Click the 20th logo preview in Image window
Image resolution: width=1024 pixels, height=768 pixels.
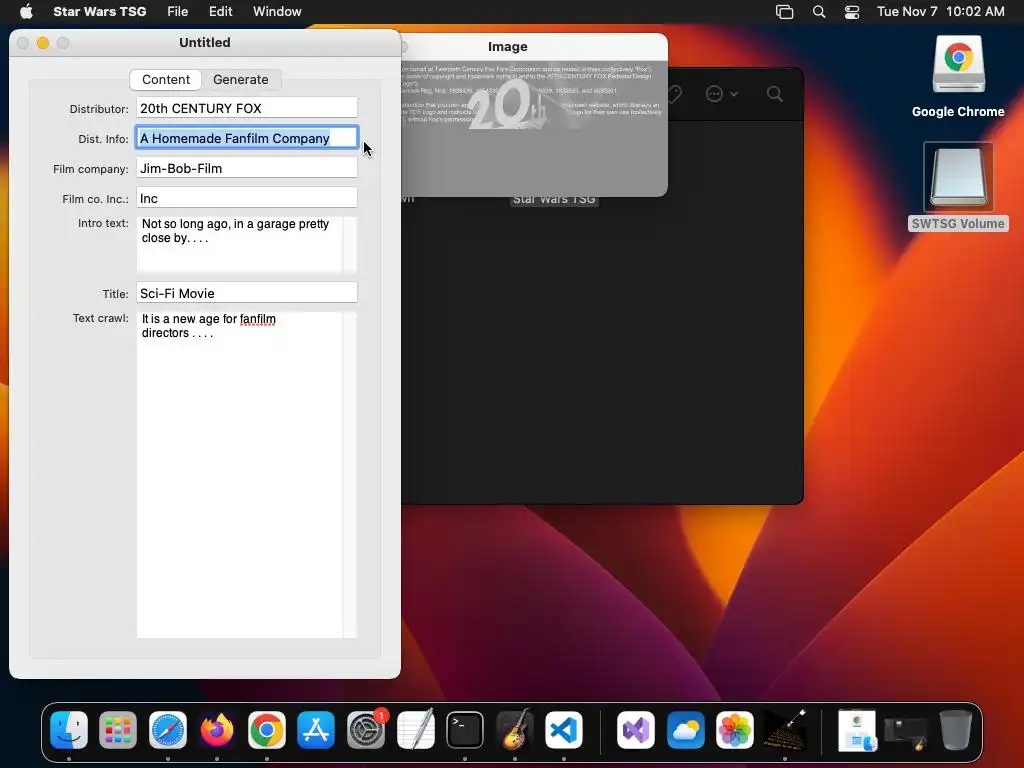pos(509,104)
